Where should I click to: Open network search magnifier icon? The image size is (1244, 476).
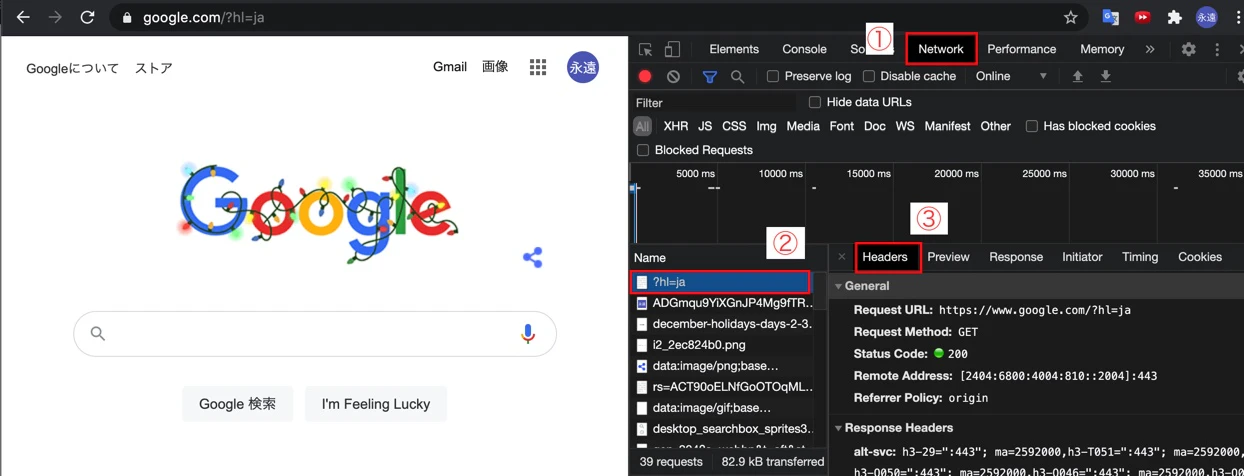pos(737,76)
